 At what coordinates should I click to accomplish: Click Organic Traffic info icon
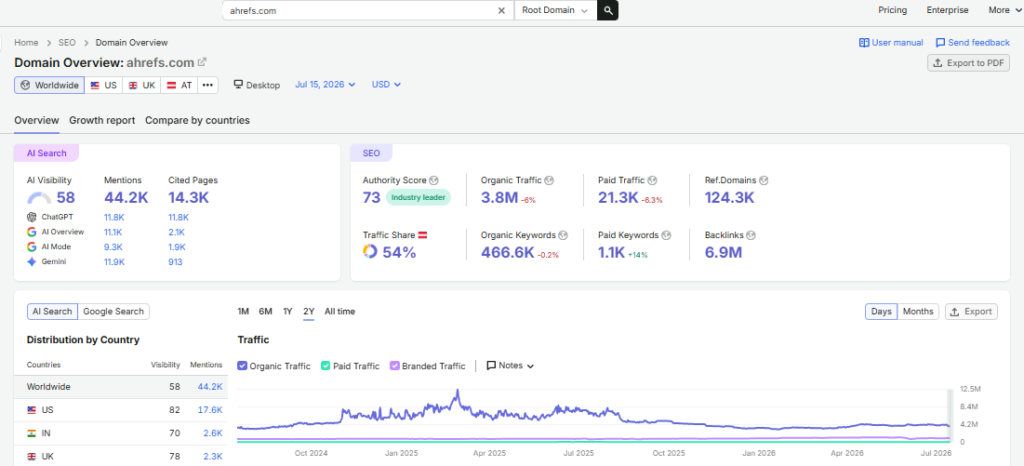(x=549, y=180)
